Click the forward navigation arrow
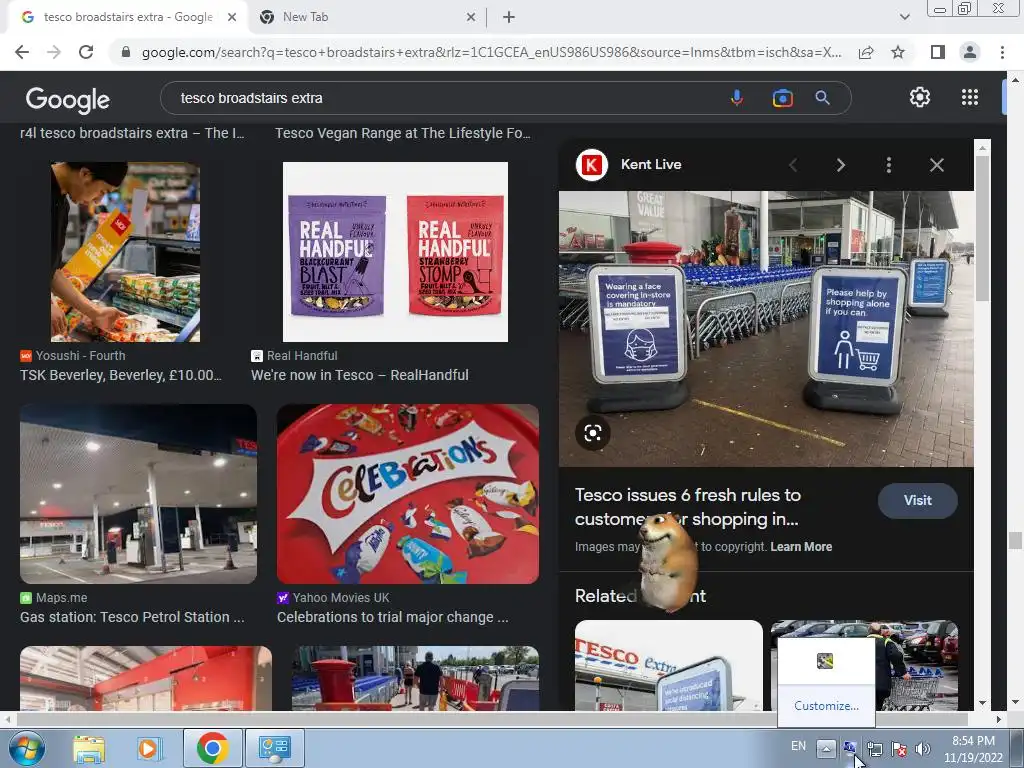 (54, 52)
